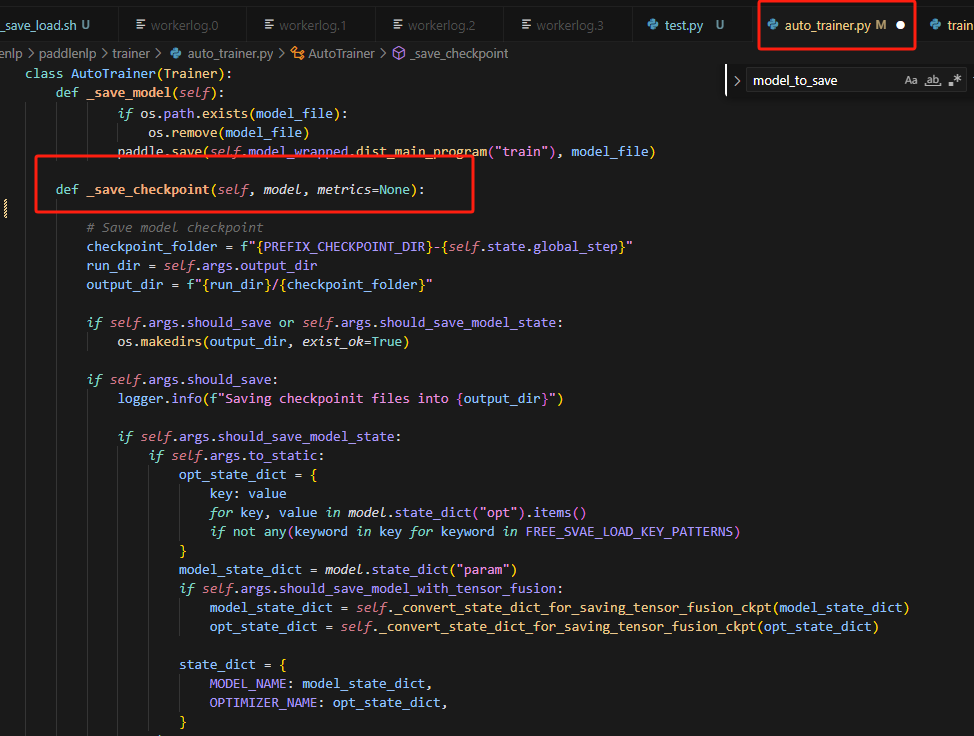This screenshot has width=974, height=736.
Task: Click unsaved dot on auto_trainer.py tab
Action: tap(901, 25)
